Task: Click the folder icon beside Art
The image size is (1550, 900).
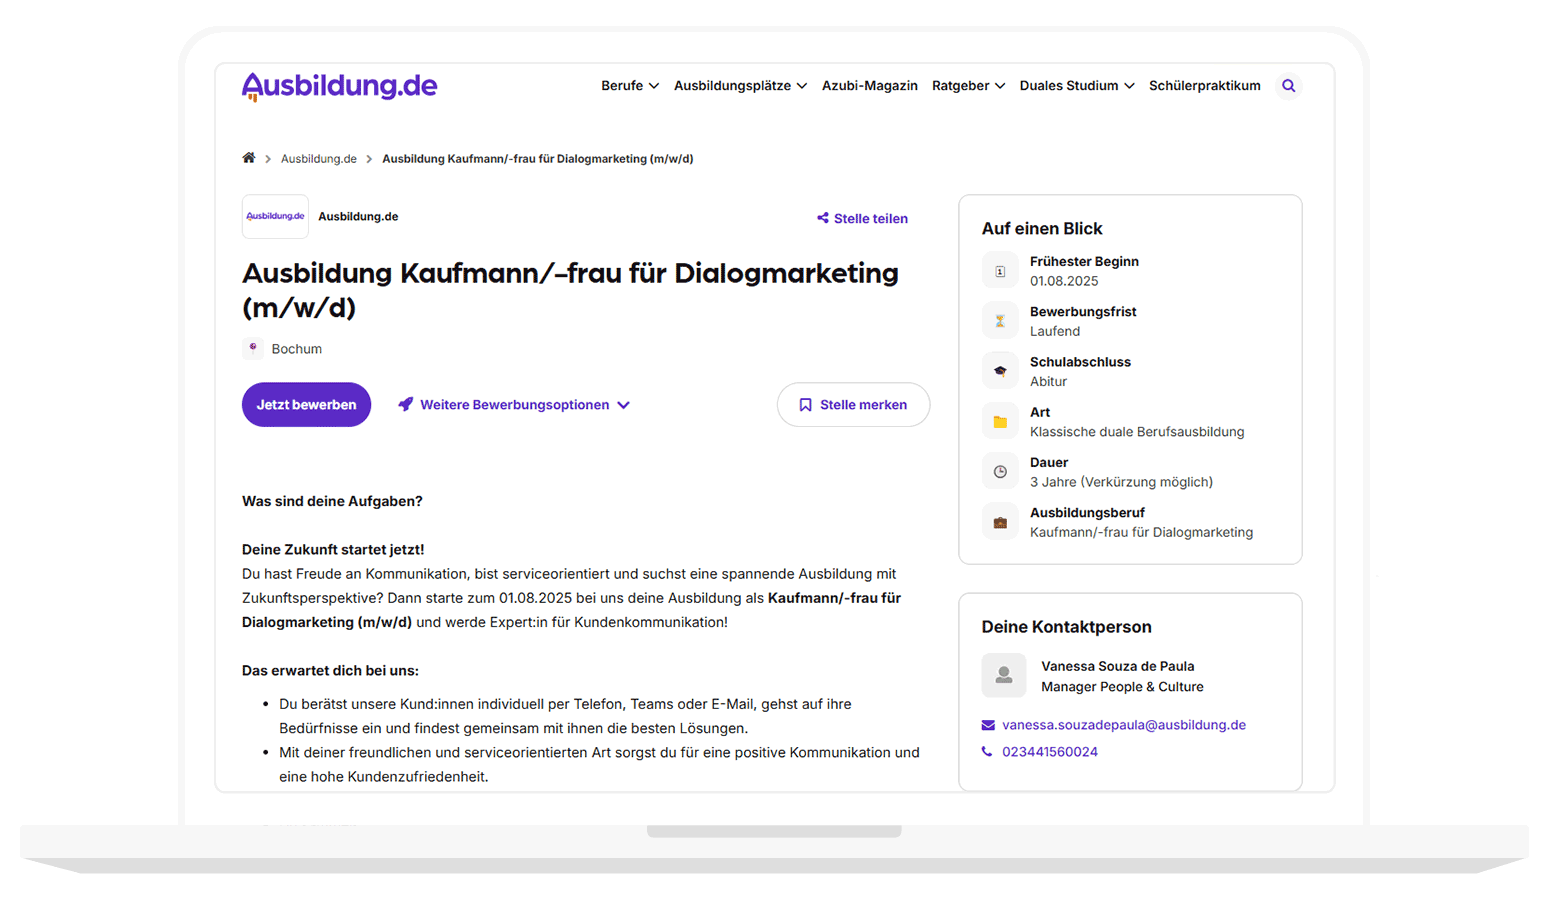Action: click(1000, 420)
